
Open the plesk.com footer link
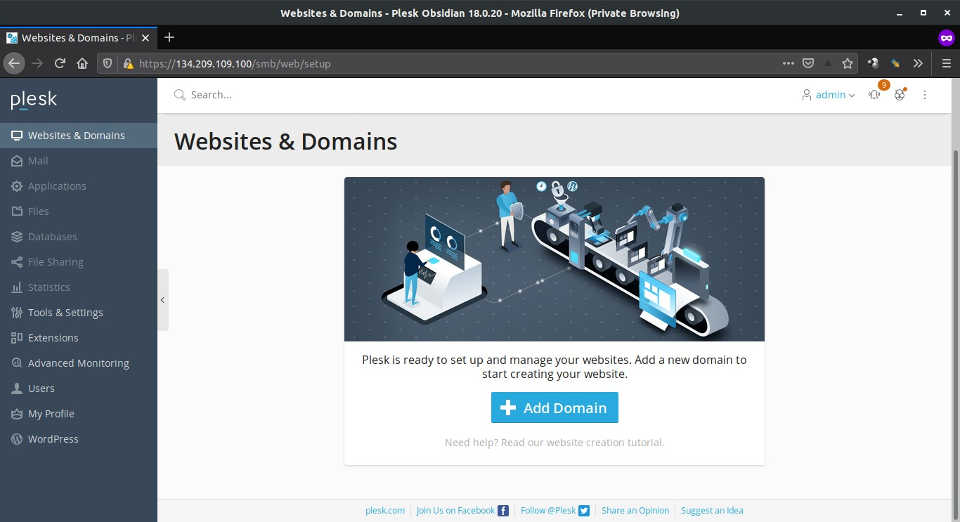(x=385, y=510)
